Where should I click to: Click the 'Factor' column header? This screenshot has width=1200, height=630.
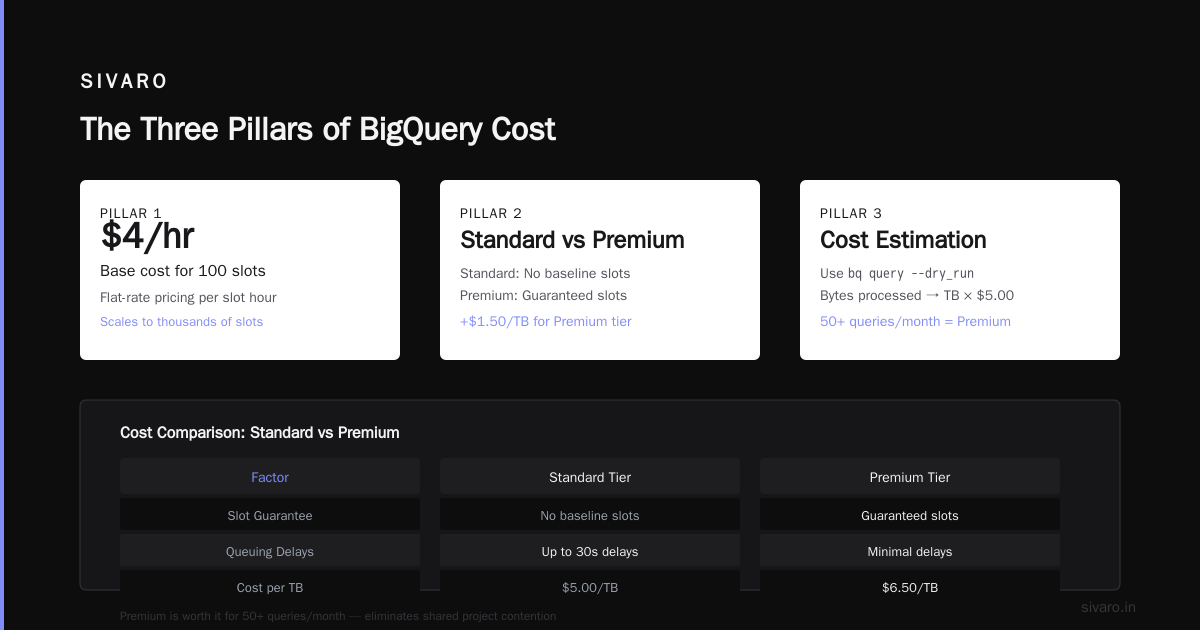270,477
